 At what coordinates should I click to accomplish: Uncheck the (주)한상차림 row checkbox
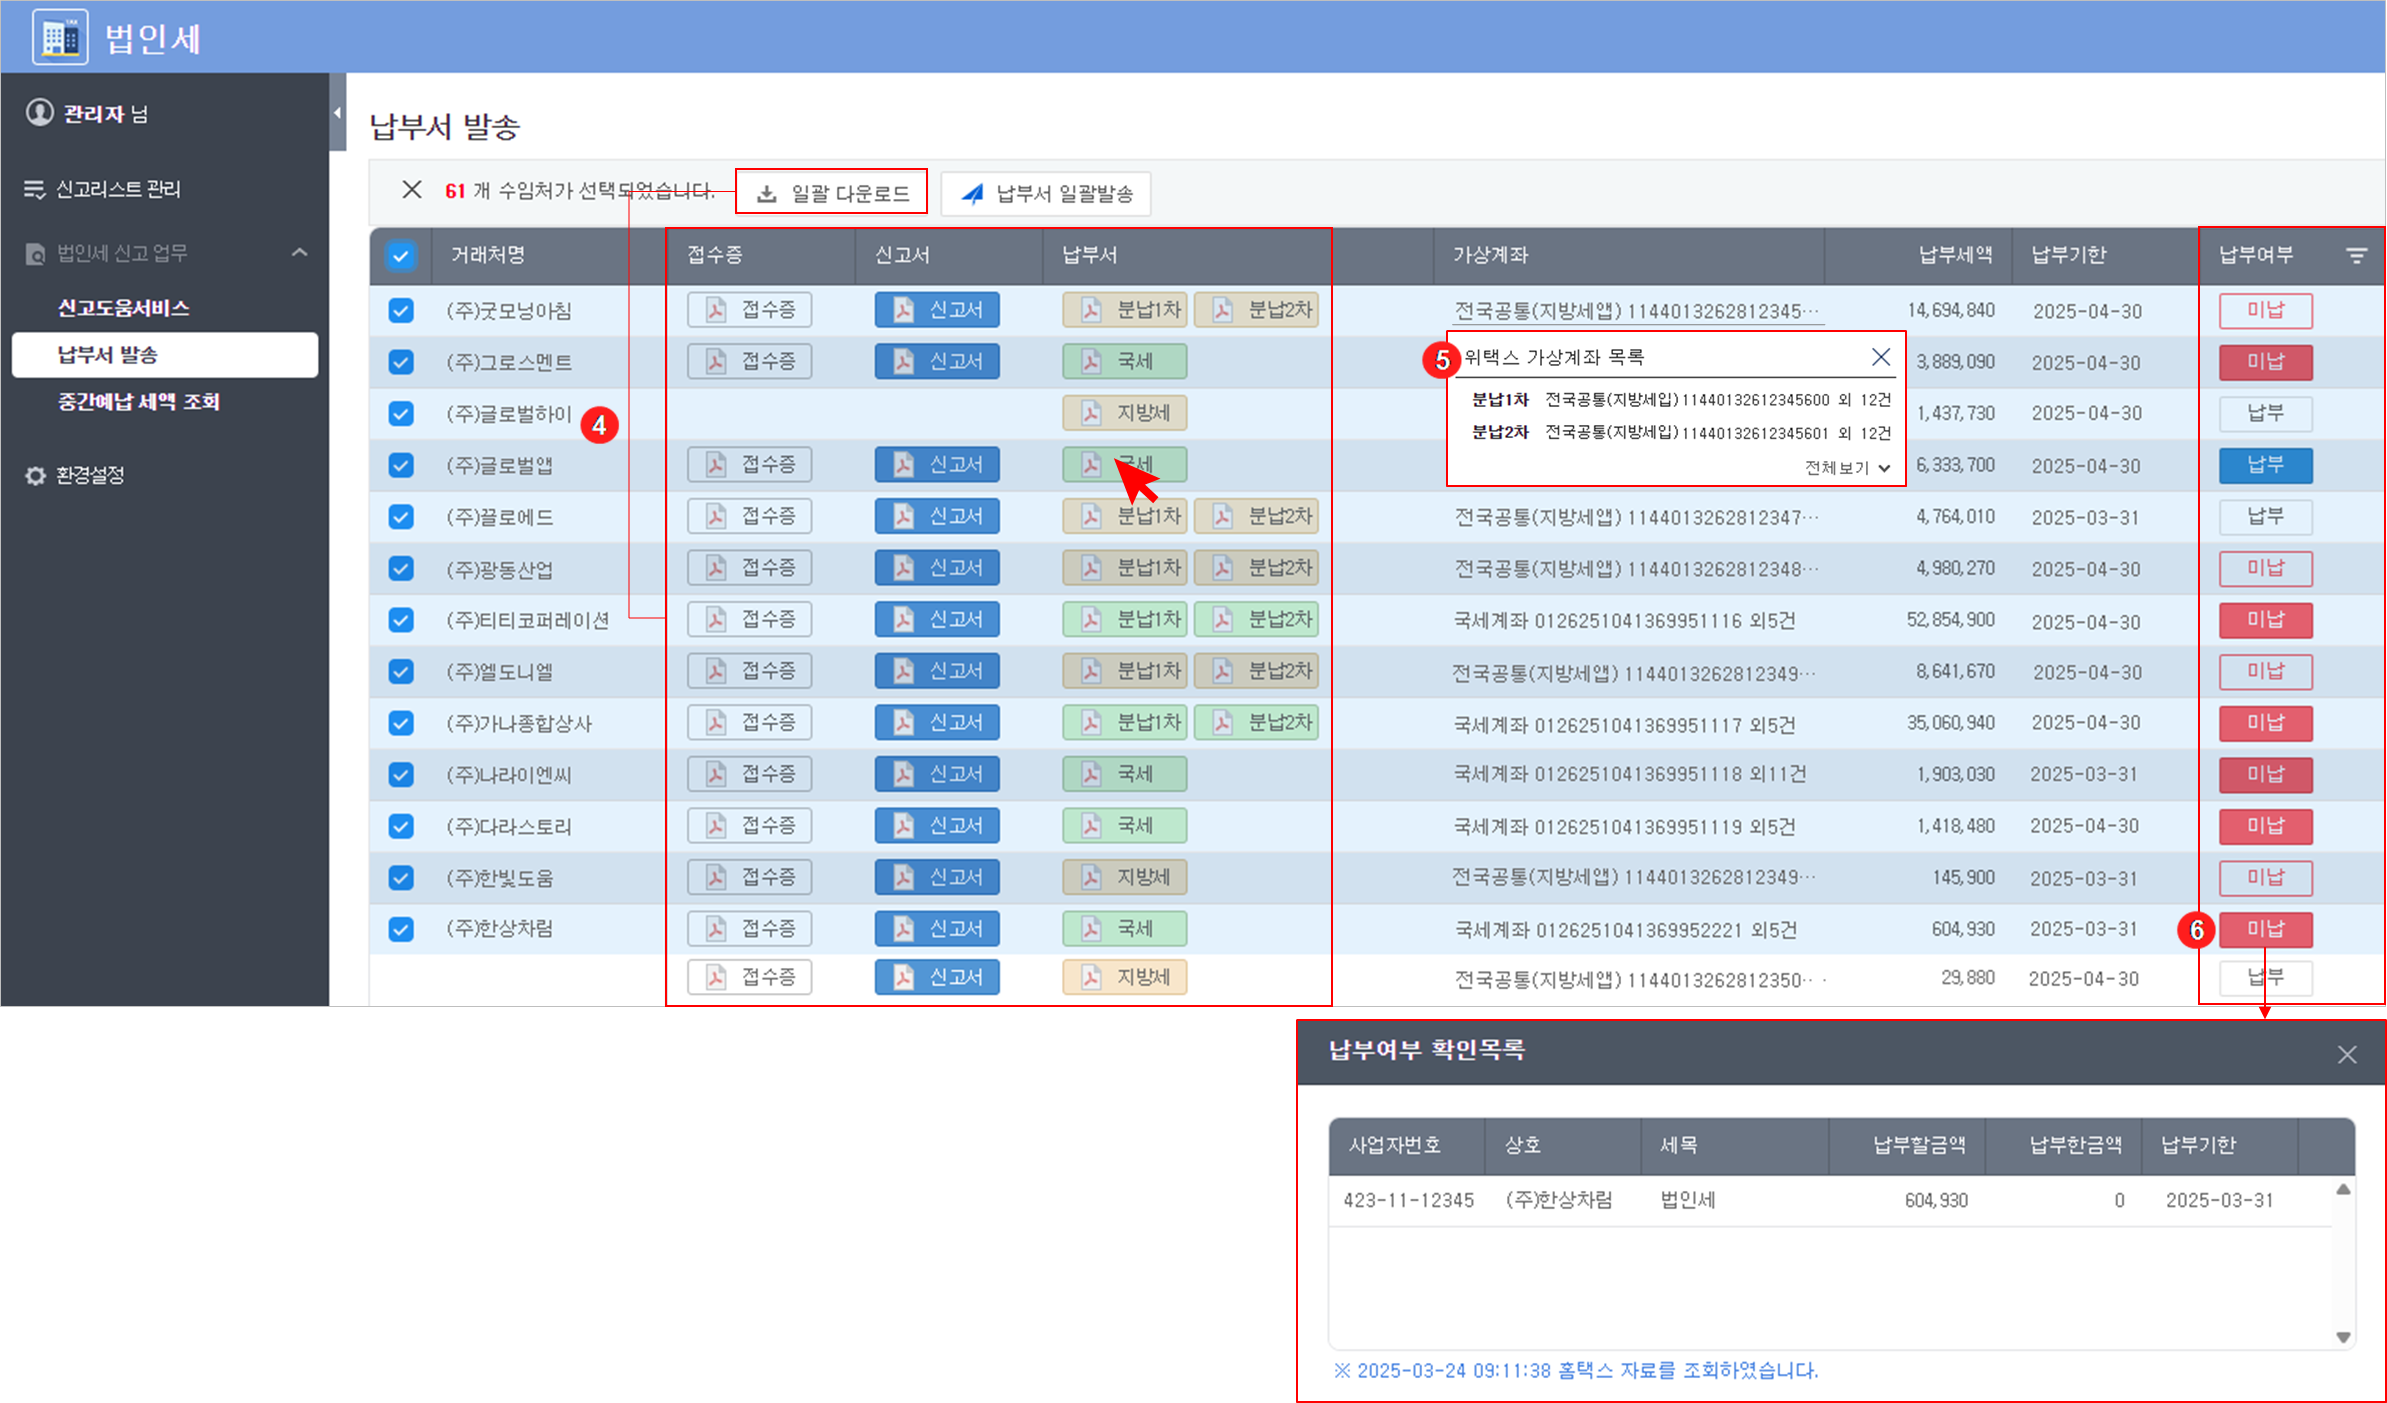click(x=401, y=929)
